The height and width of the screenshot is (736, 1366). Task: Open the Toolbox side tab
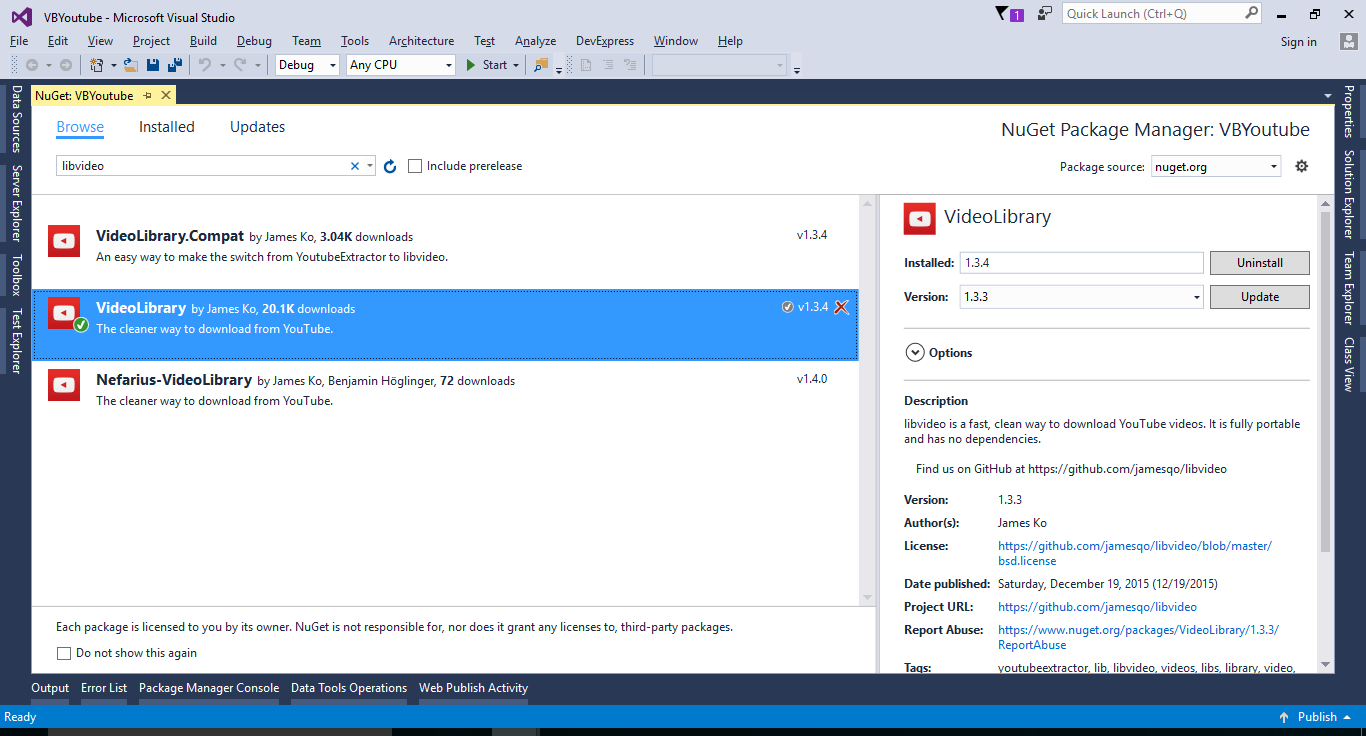point(17,275)
